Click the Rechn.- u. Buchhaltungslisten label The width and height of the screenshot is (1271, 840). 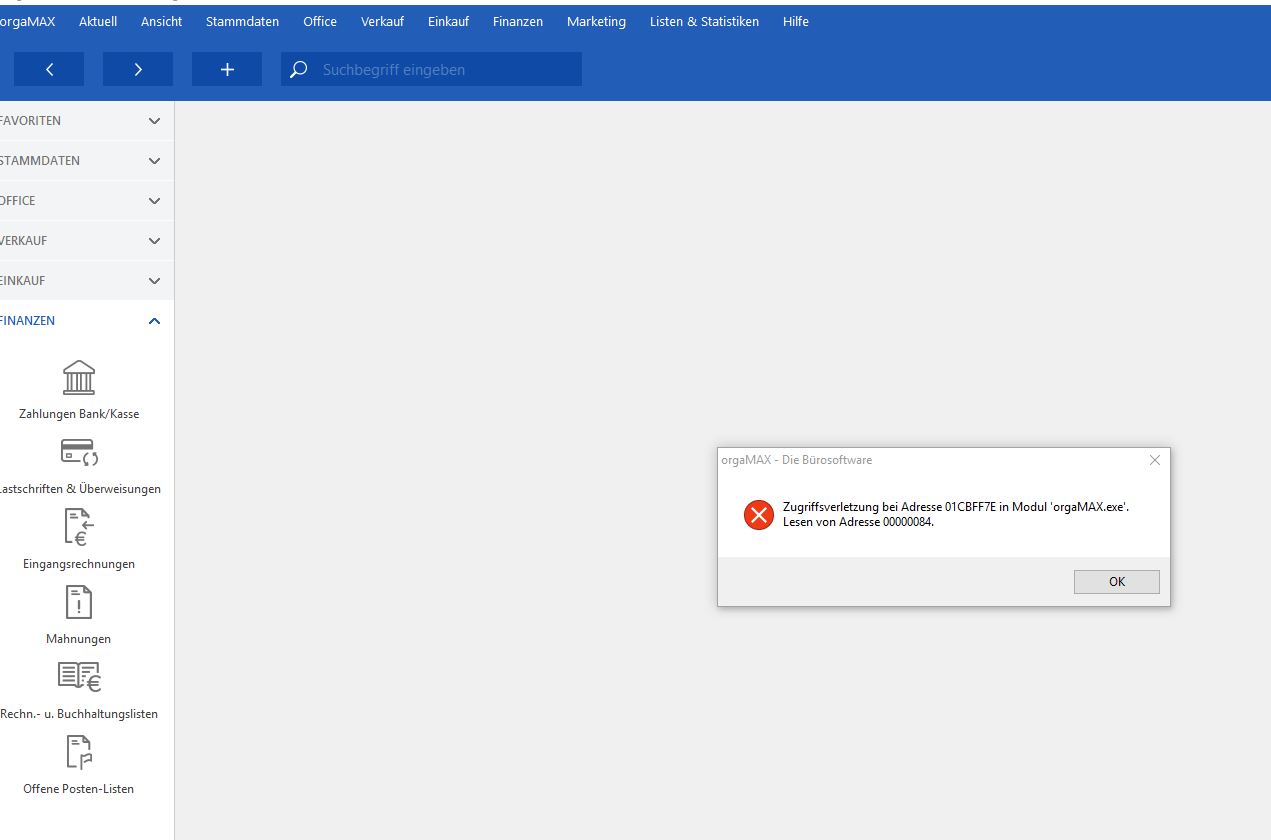[79, 714]
